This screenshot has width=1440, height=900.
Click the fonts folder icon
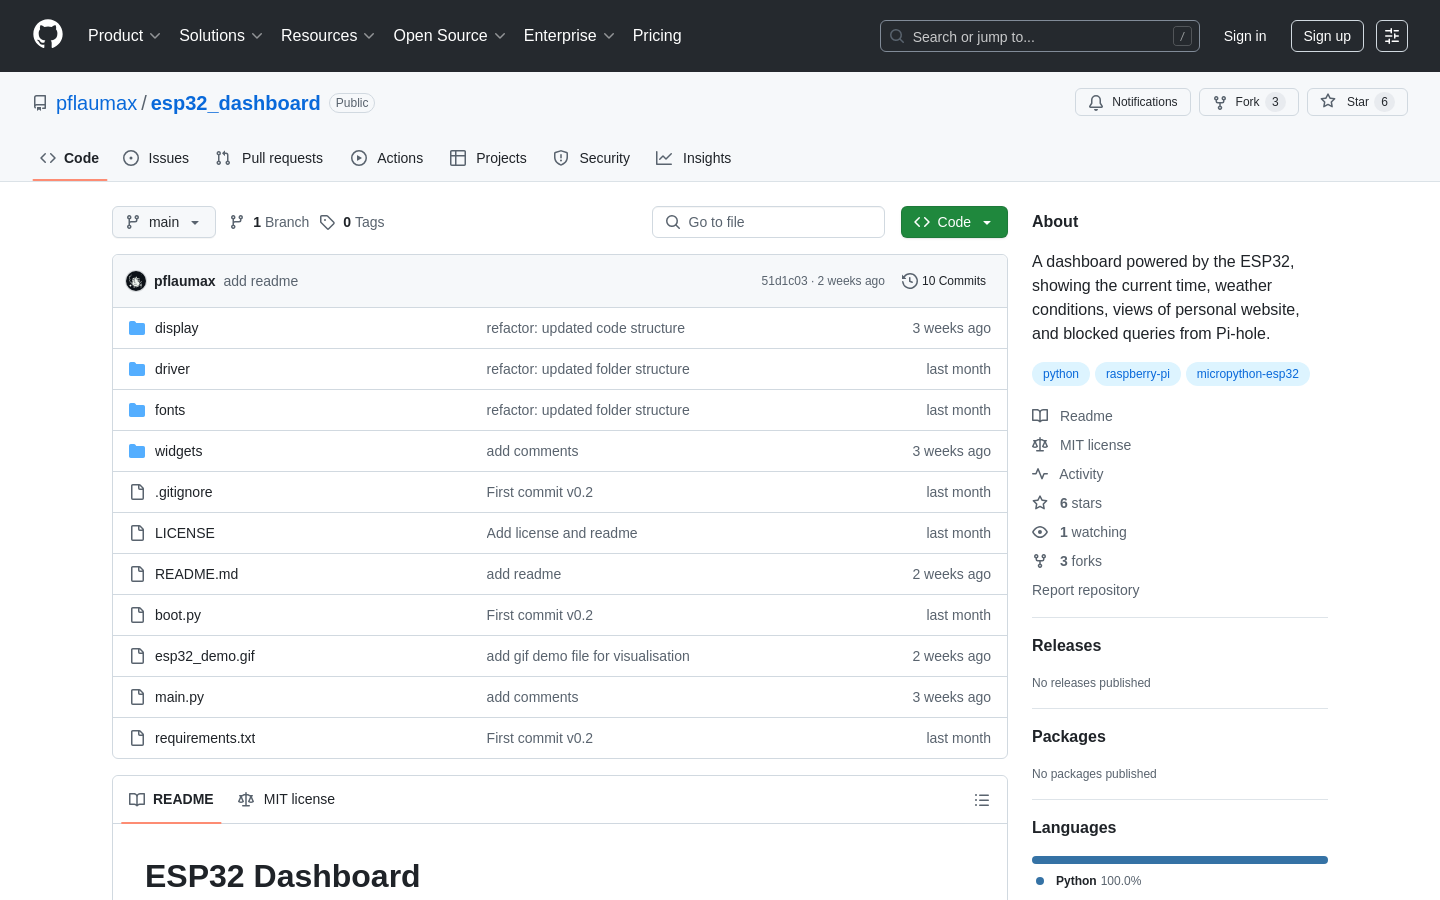tap(137, 410)
